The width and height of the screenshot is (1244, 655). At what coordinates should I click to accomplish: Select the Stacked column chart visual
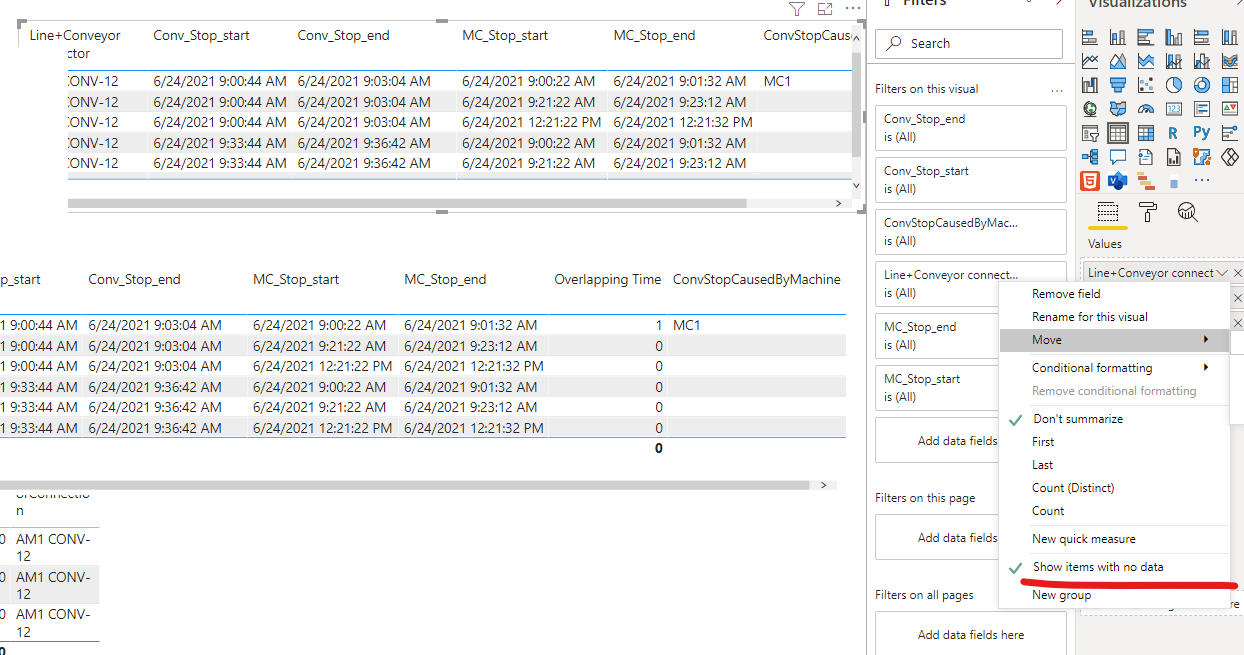(1118, 37)
